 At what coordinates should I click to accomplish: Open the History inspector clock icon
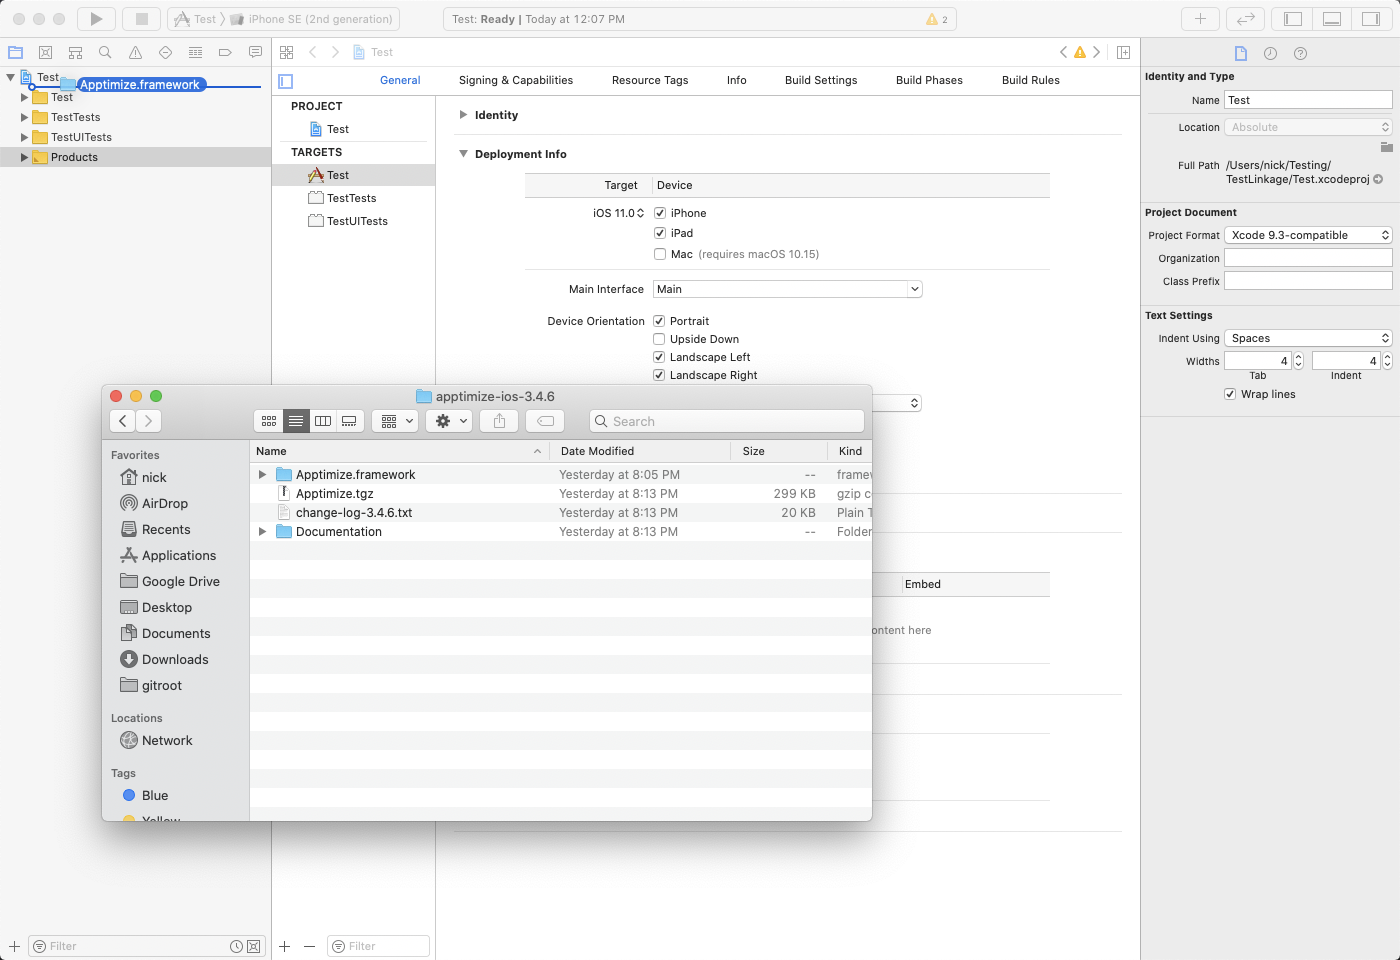1270,53
